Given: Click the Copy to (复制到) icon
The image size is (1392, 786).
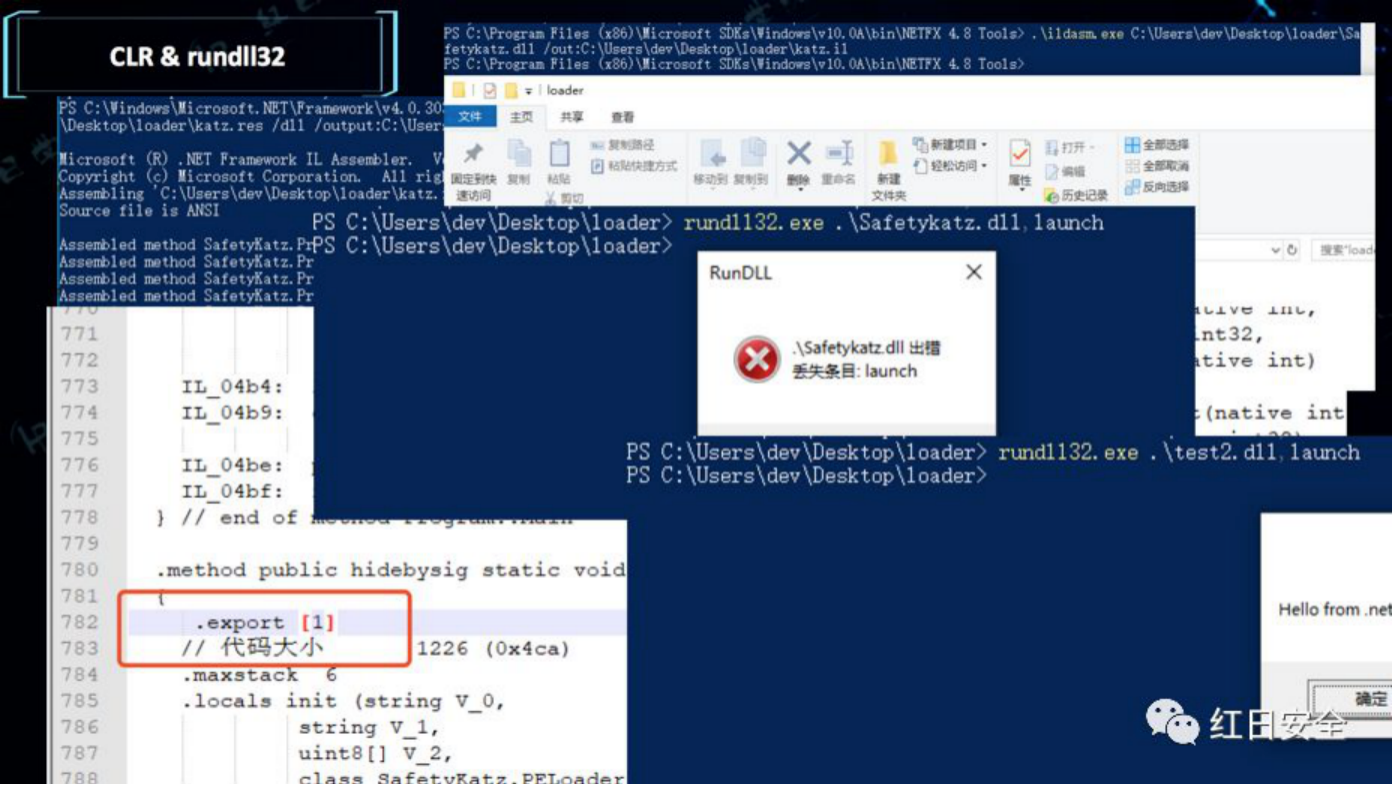Looking at the screenshot, I should click(x=752, y=153).
